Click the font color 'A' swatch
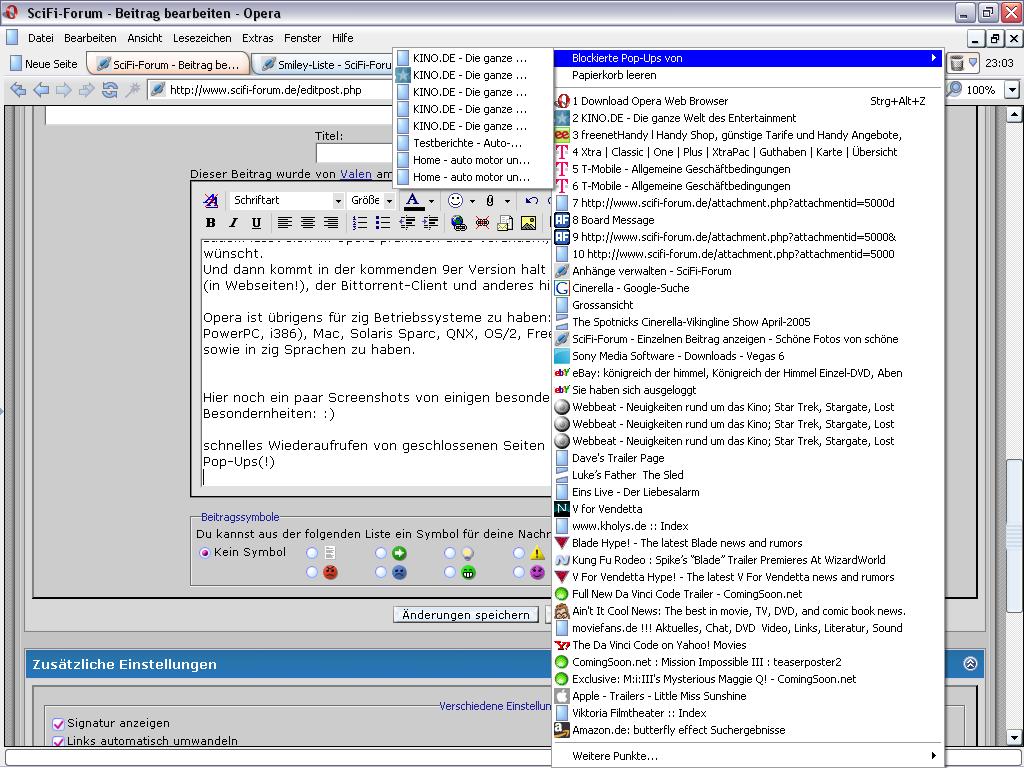Viewport: 1024px width, 768px height. [x=412, y=201]
